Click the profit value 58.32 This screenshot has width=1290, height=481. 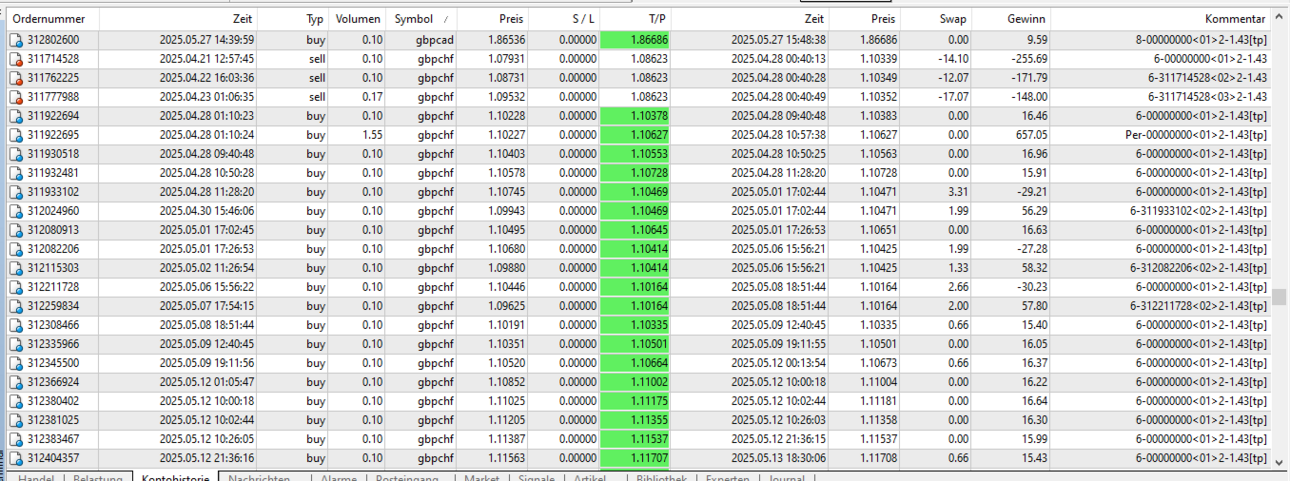(x=1033, y=269)
